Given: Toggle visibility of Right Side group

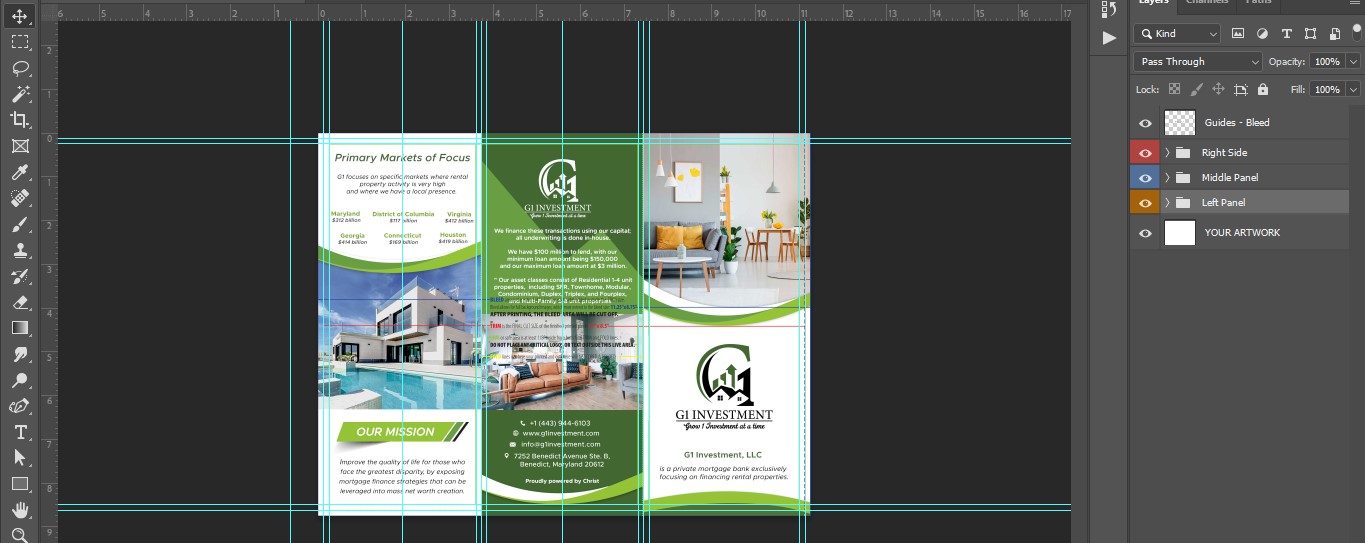Looking at the screenshot, I should [x=1146, y=153].
